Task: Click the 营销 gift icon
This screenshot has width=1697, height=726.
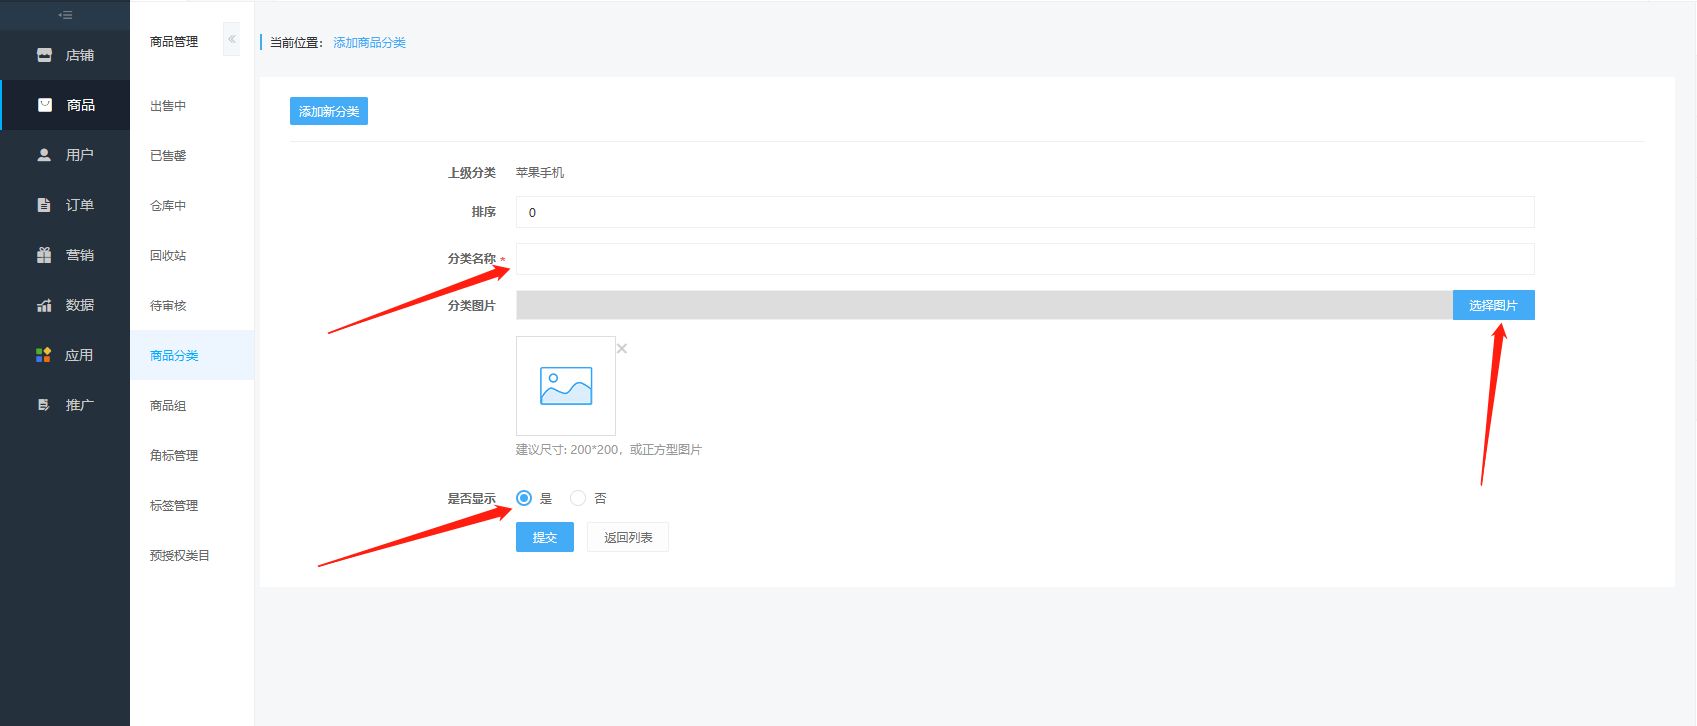Action: coord(44,255)
